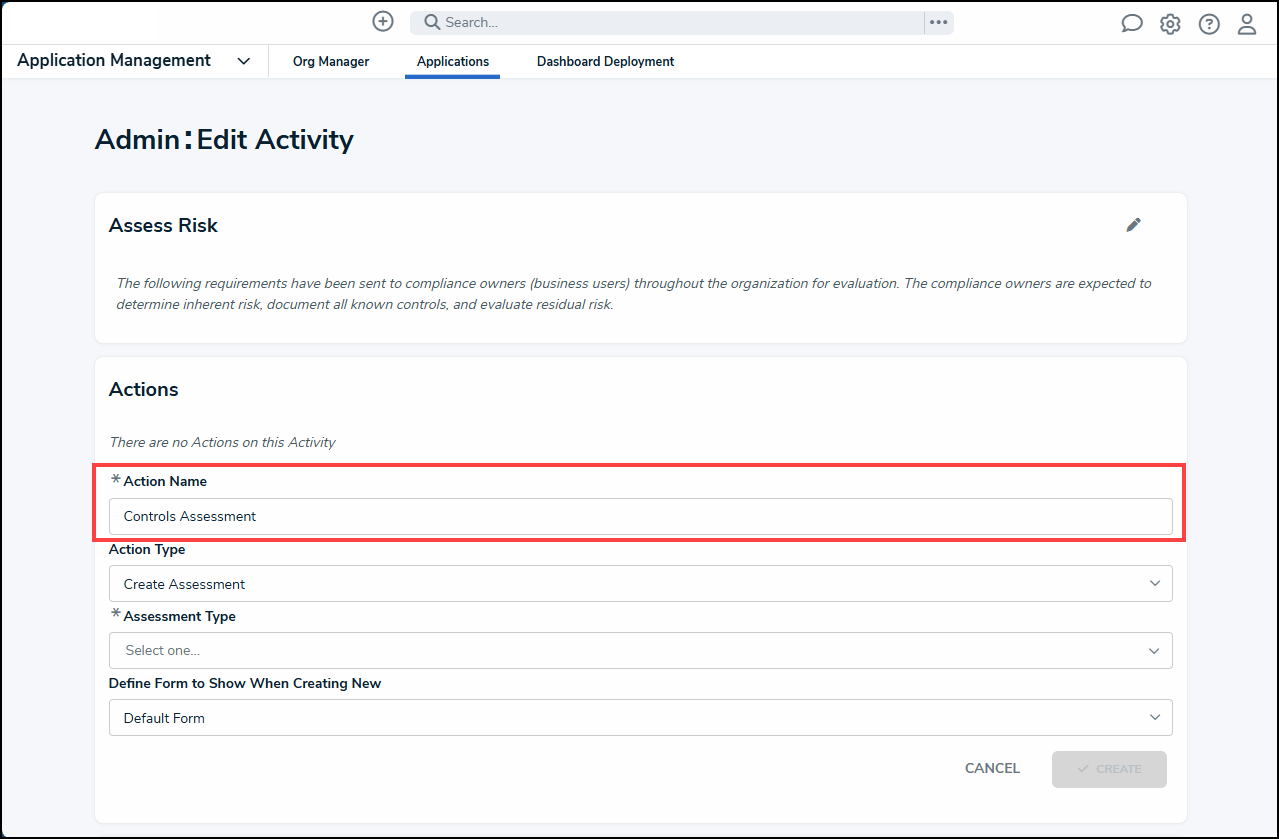
Task: Click the Assess Risk description paragraph
Action: (x=634, y=294)
